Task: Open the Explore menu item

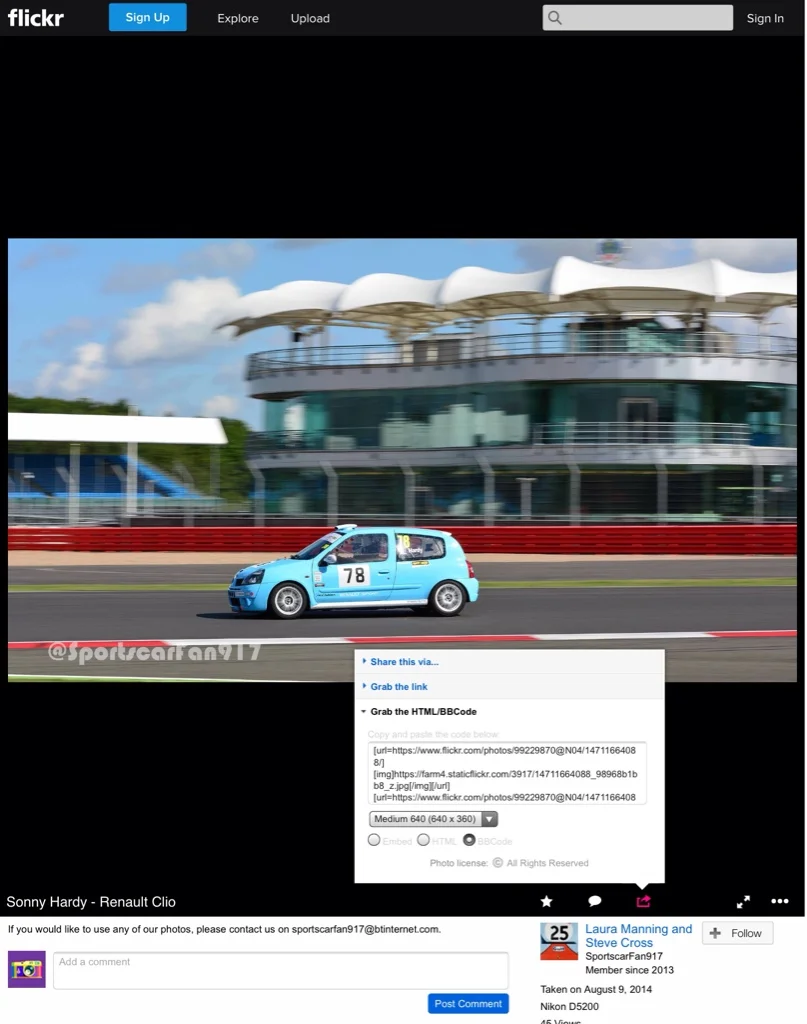Action: tap(238, 18)
